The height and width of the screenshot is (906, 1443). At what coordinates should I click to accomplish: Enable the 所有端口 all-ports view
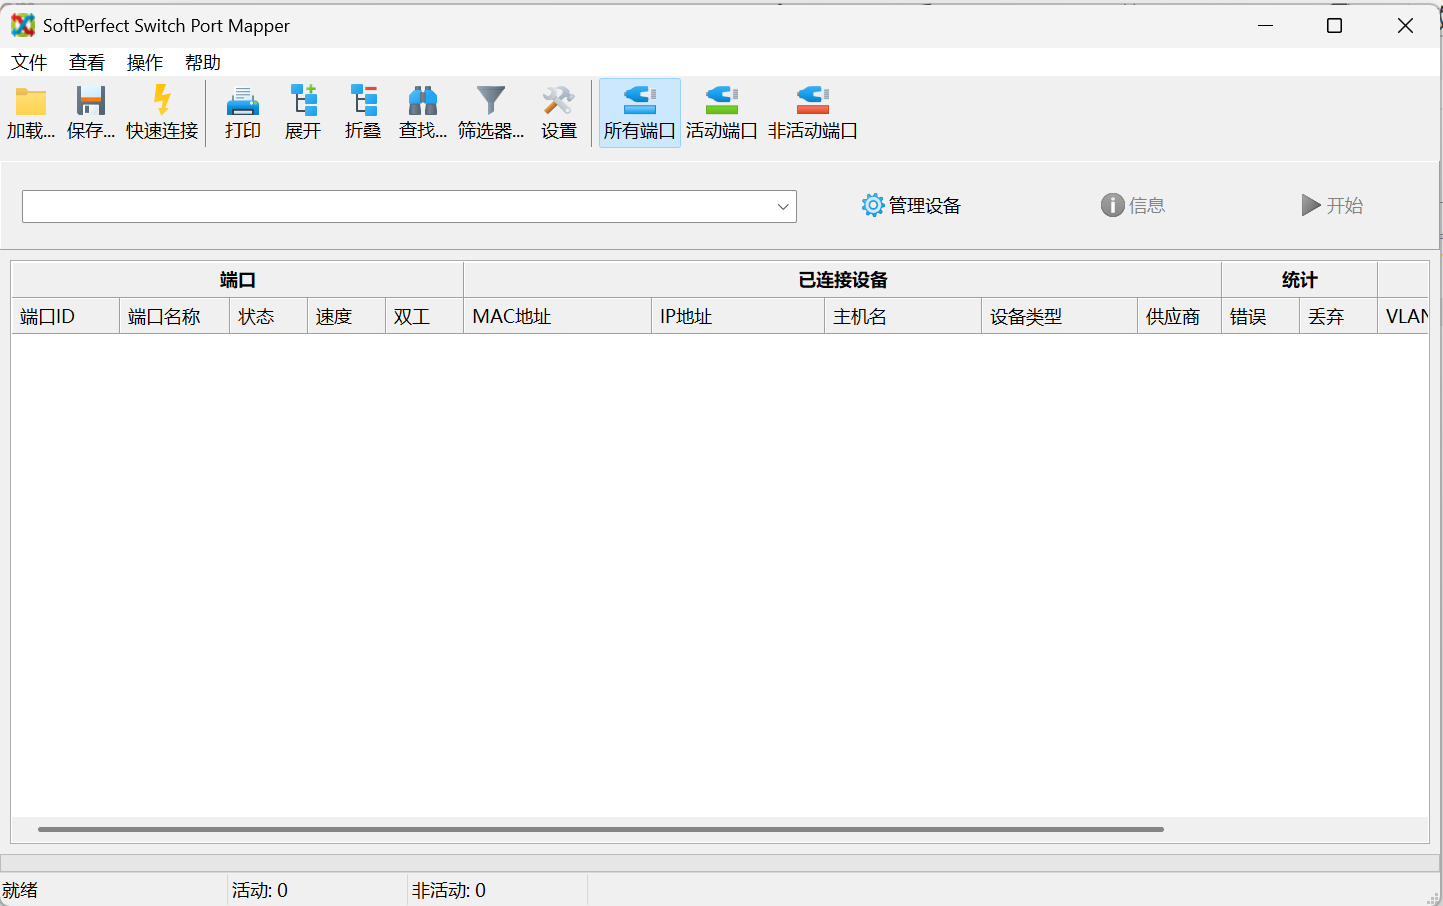639,112
